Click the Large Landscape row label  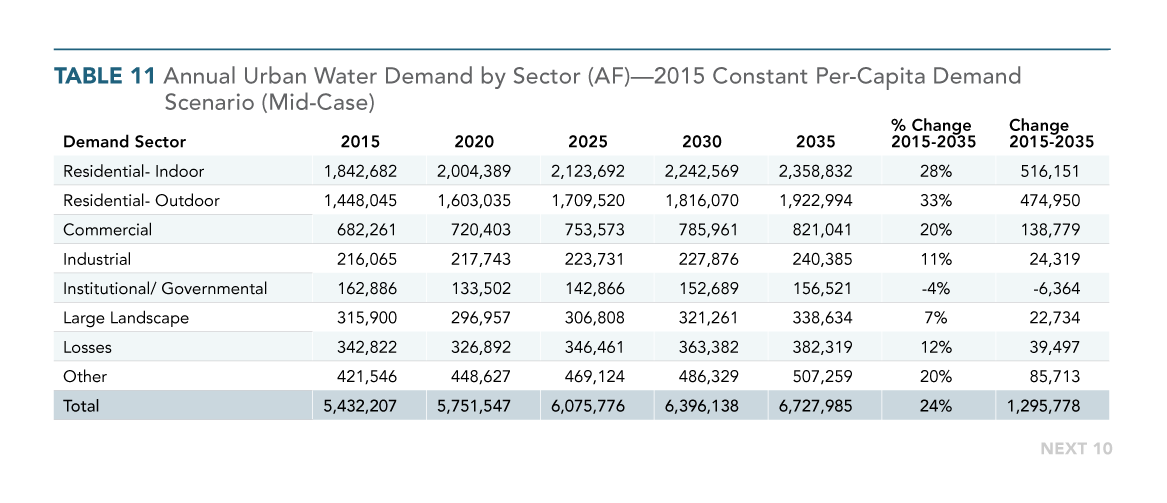126,318
